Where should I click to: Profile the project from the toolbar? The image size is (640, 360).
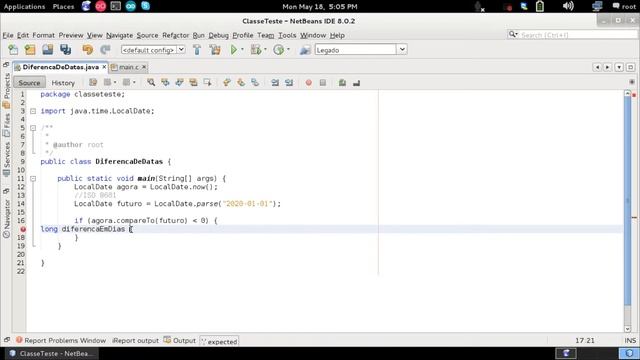tap(278, 50)
